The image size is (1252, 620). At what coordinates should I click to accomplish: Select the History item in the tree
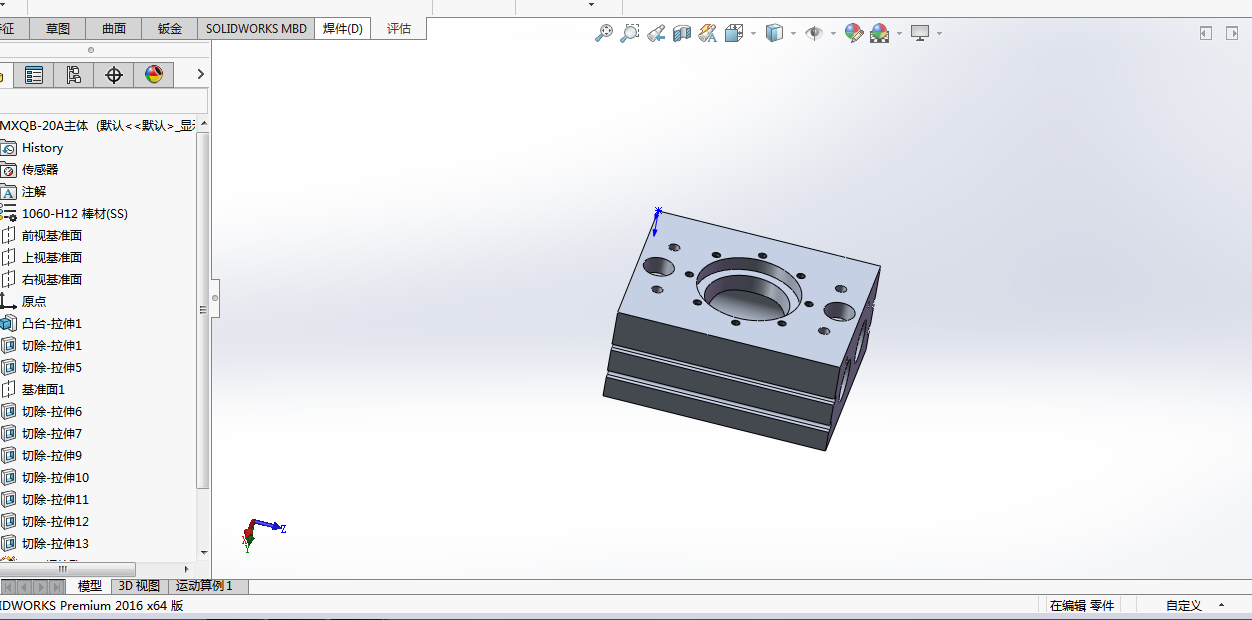coord(42,148)
